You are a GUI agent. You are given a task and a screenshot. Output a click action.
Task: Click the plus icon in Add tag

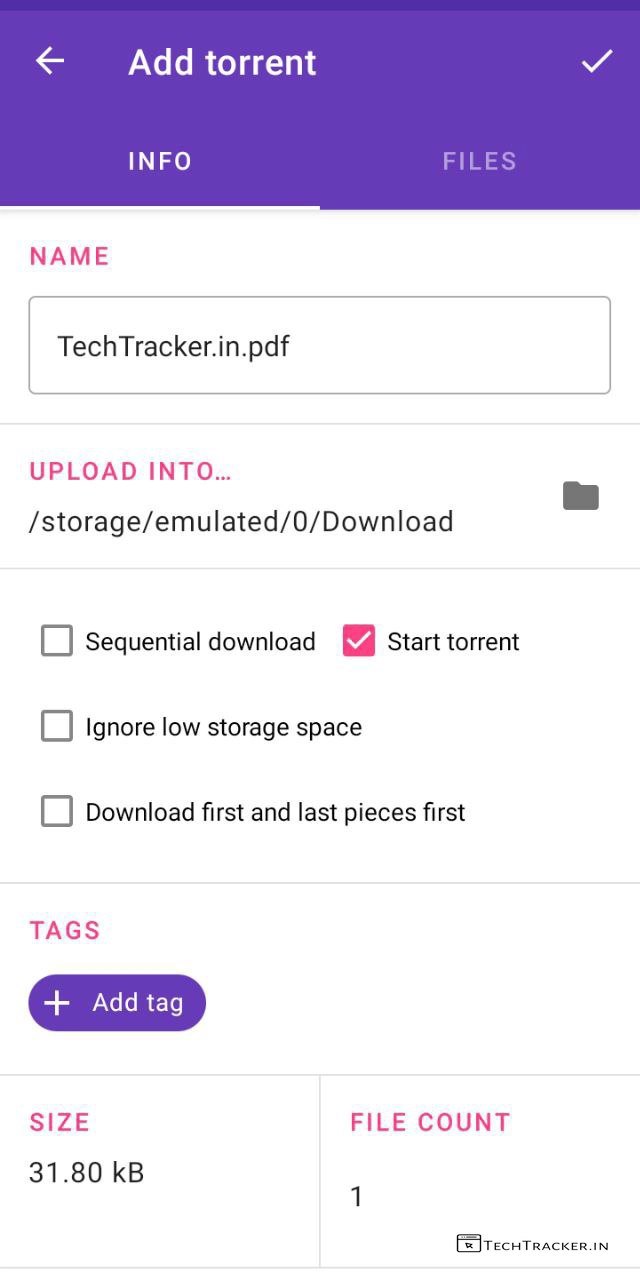click(58, 1003)
